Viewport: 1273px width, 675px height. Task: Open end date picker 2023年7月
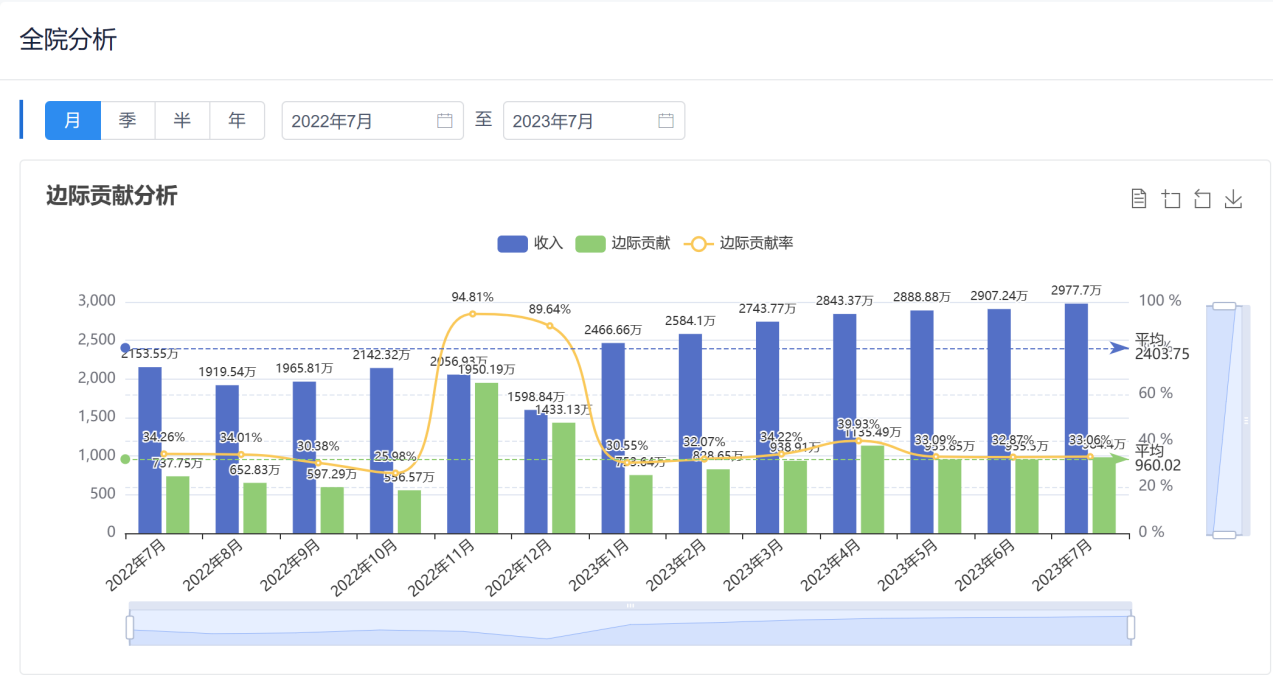(581, 121)
